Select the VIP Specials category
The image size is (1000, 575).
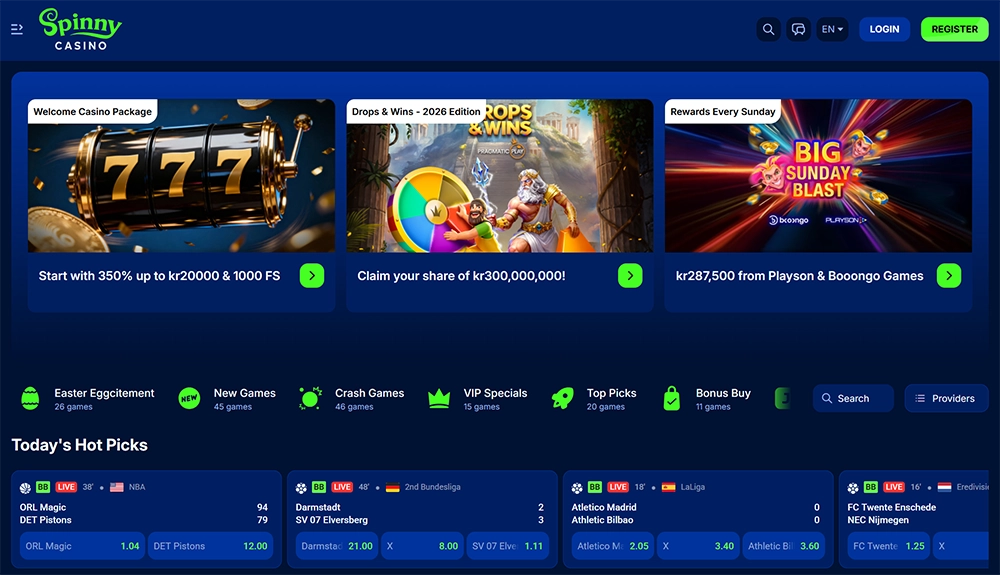pyautogui.click(x=478, y=398)
